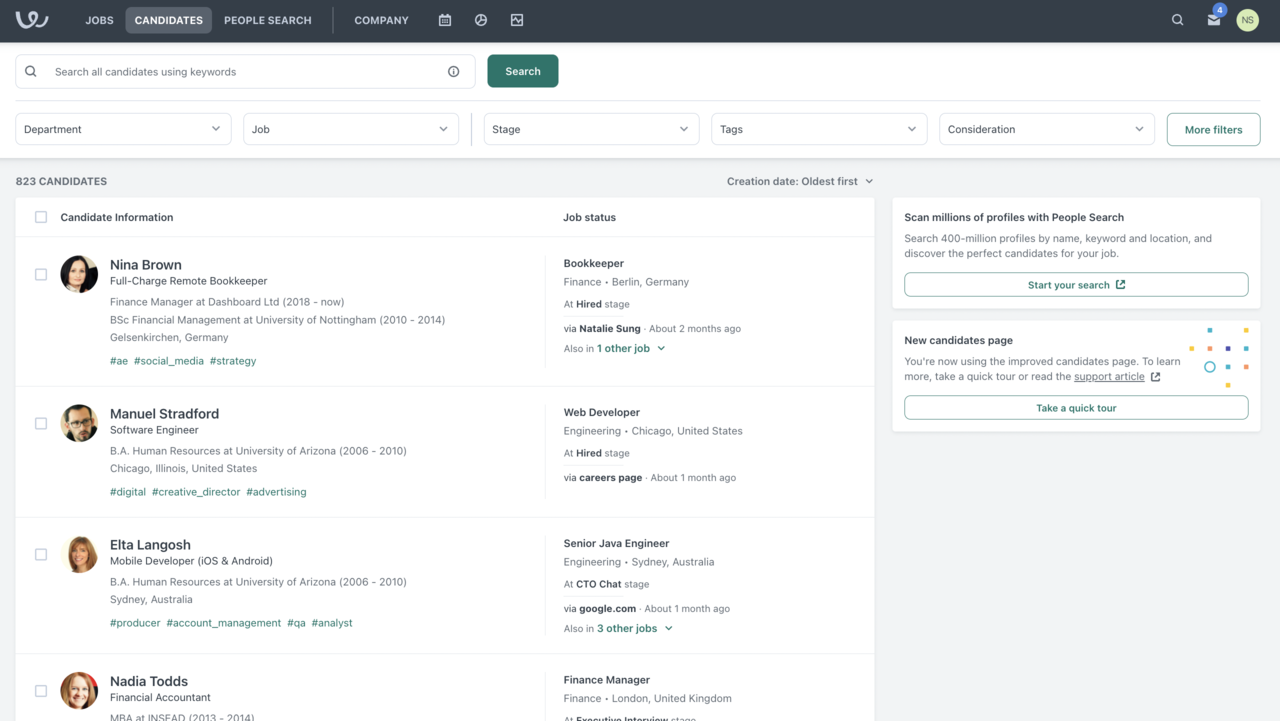Click the #strategy tag
The height and width of the screenshot is (721, 1280).
(233, 361)
